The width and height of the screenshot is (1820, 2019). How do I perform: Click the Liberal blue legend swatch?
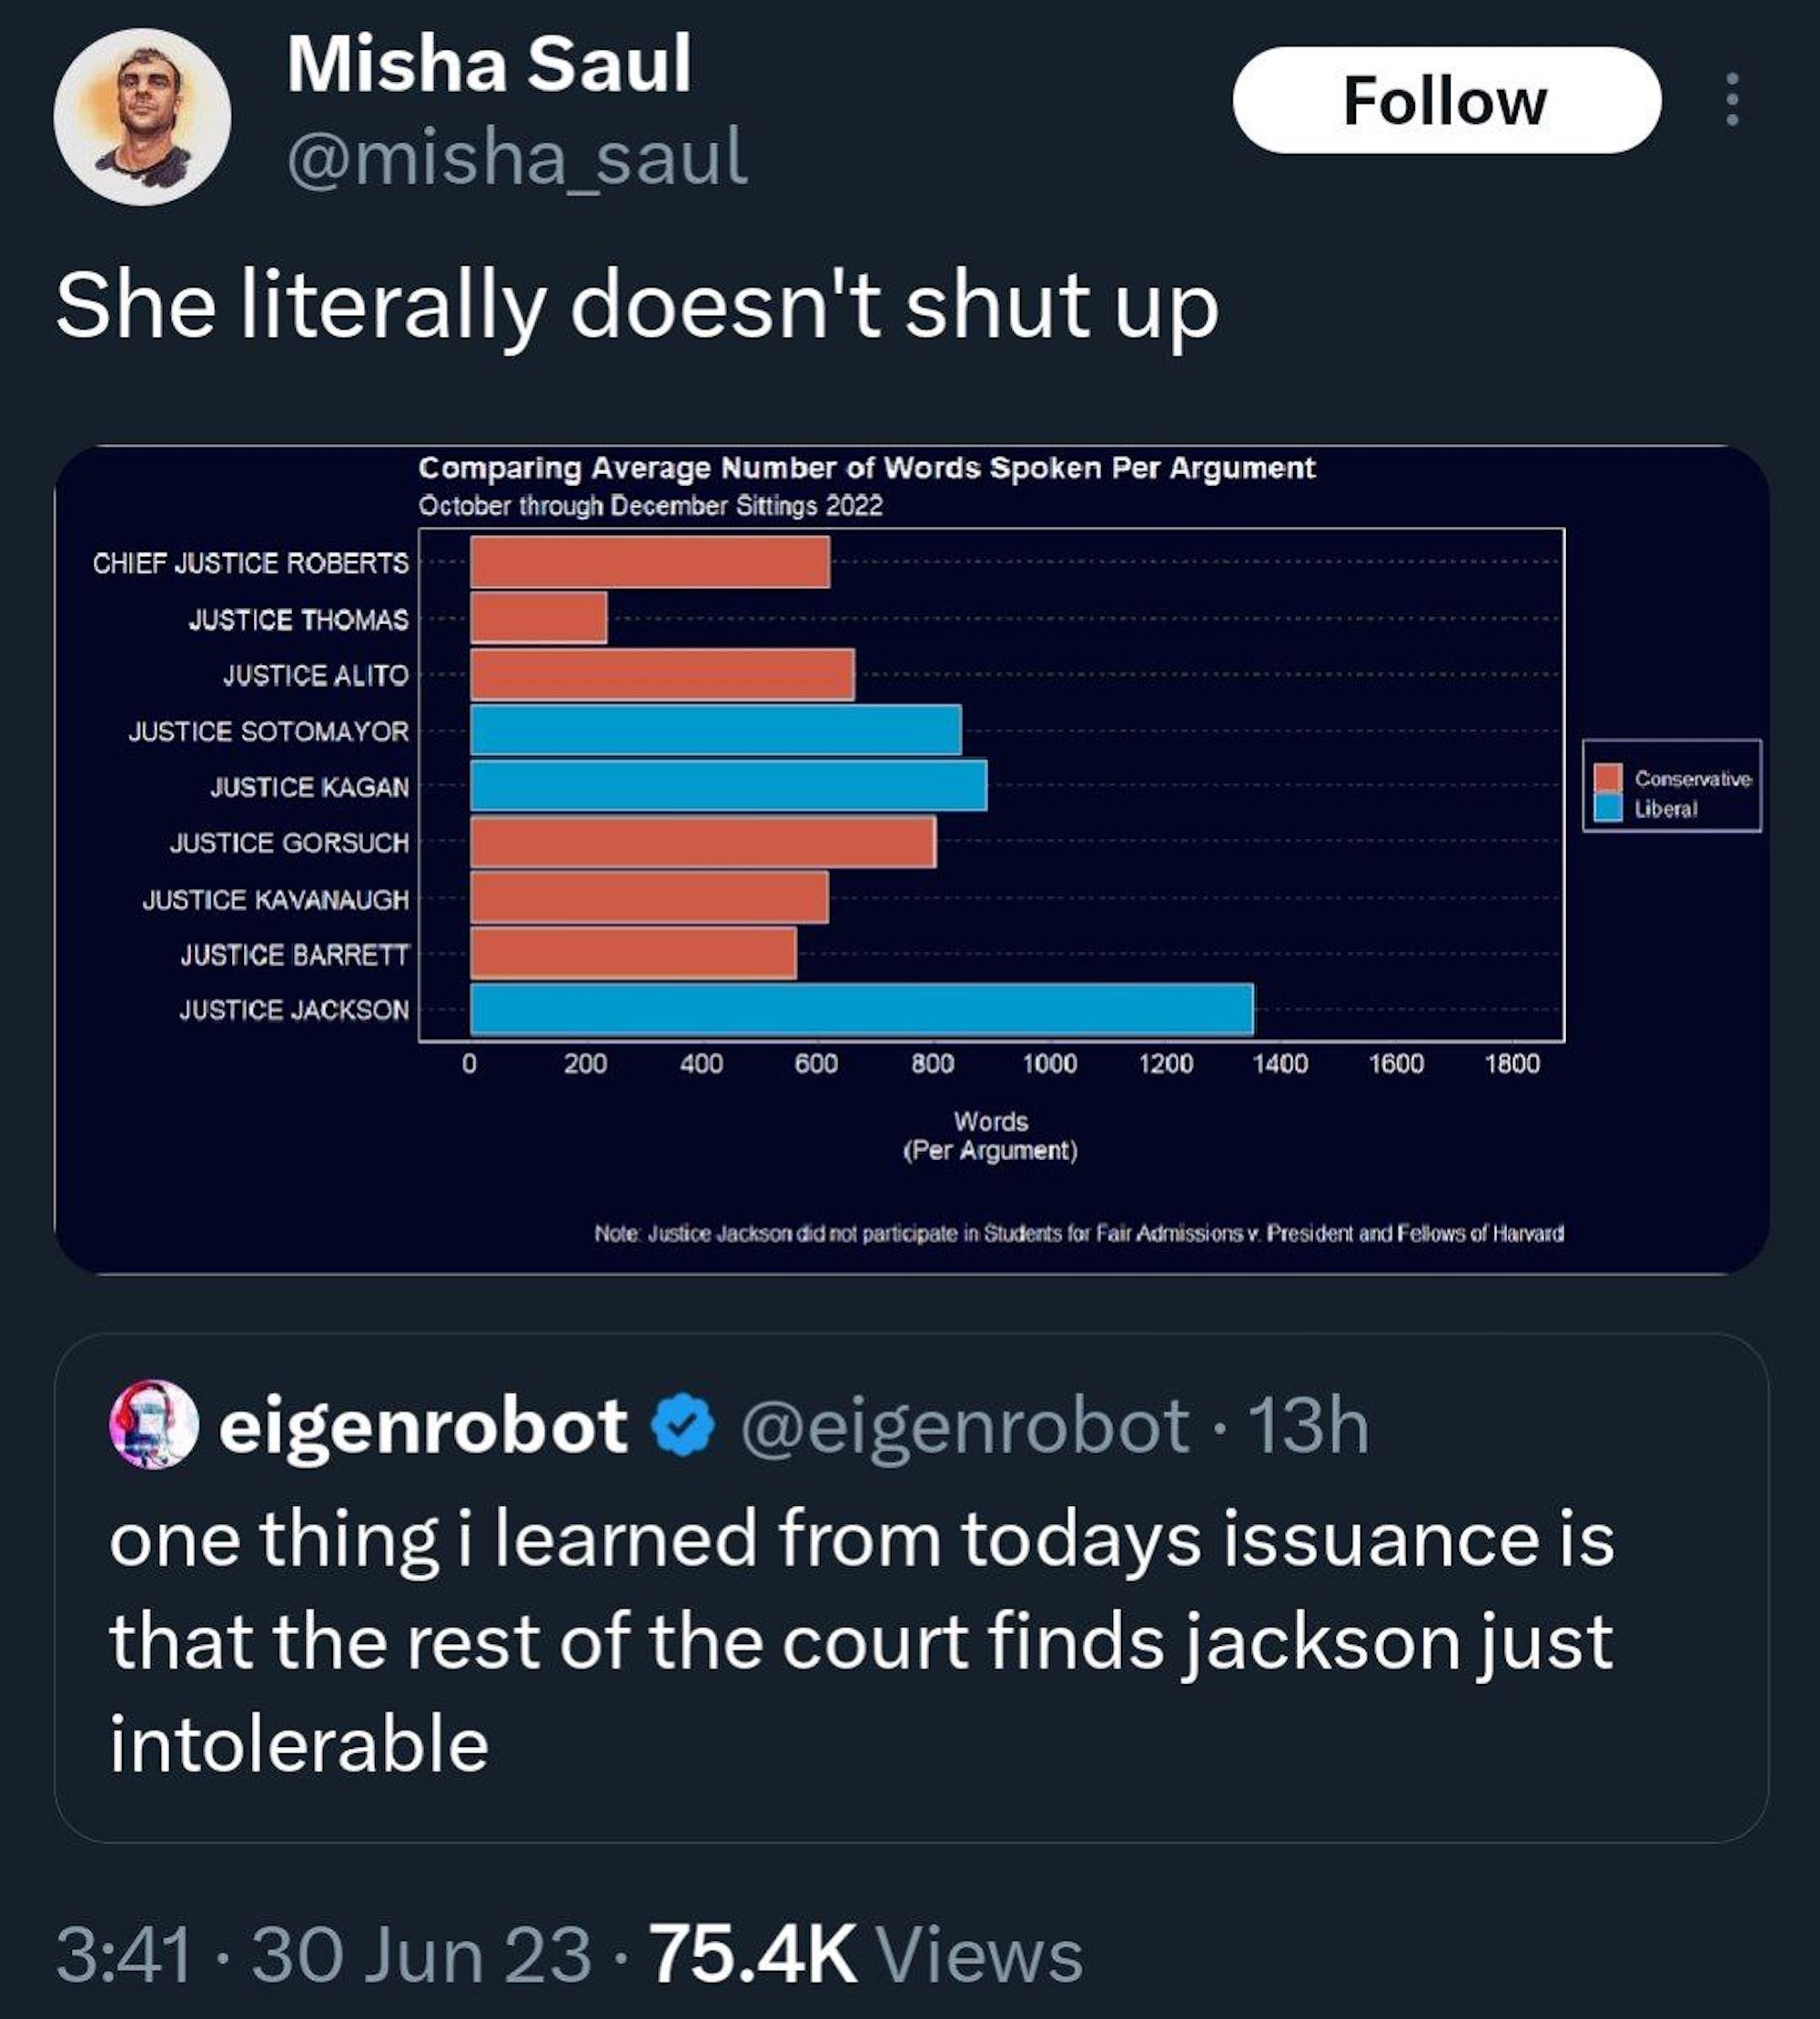pyautogui.click(x=1608, y=808)
